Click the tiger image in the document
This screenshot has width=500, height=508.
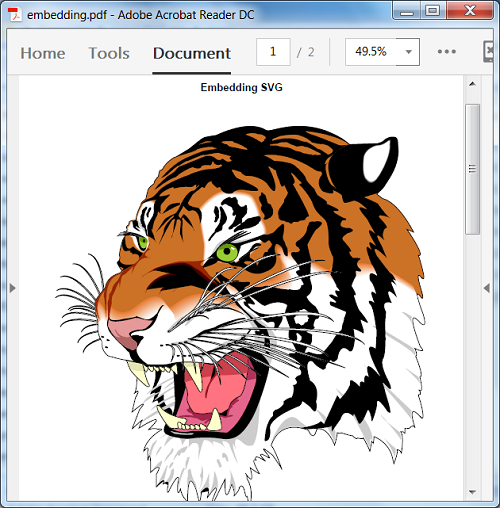pyautogui.click(x=240, y=312)
